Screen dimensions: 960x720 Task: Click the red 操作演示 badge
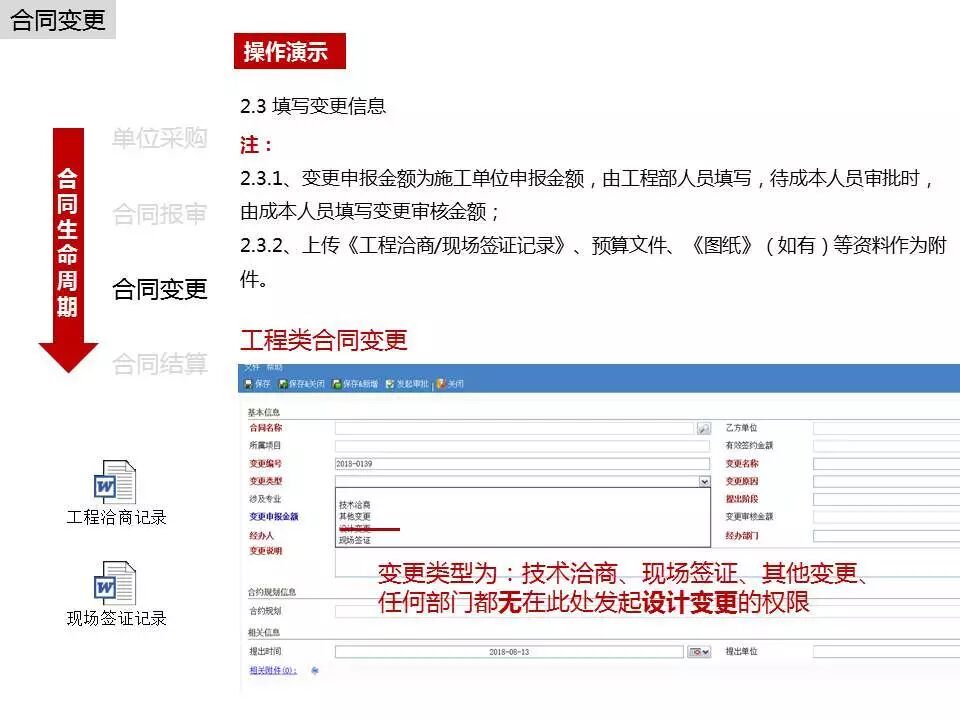[x=290, y=51]
